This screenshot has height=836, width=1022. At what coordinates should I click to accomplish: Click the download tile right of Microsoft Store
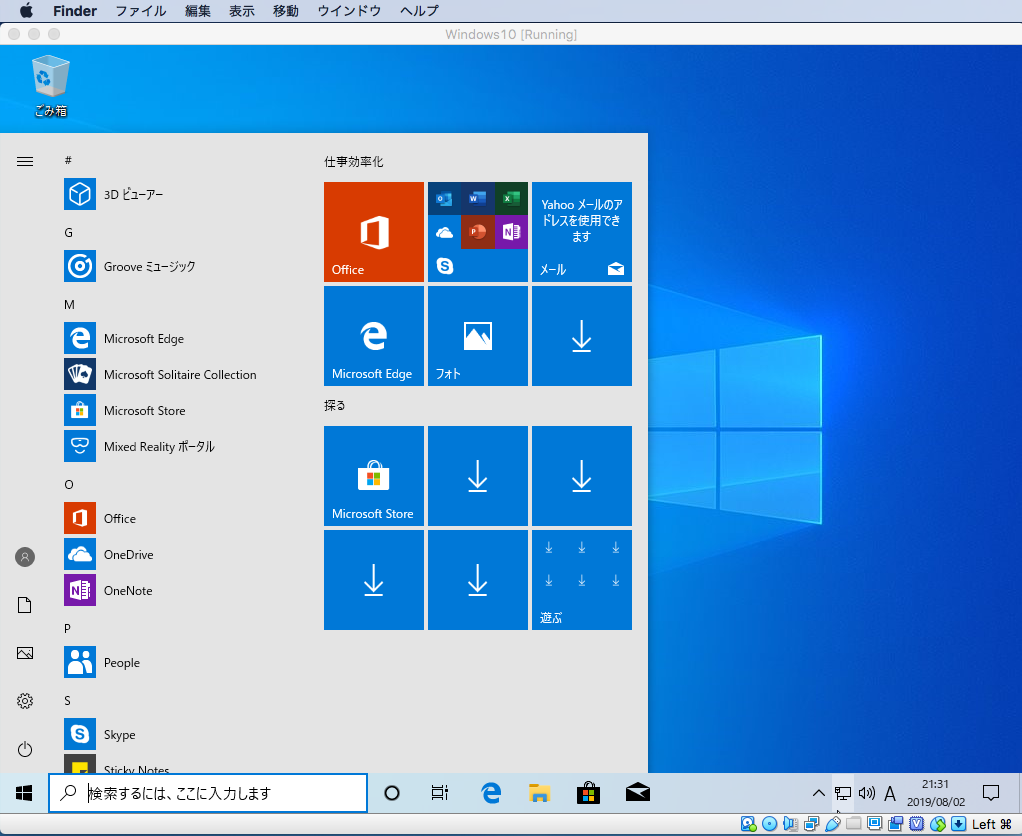point(478,476)
